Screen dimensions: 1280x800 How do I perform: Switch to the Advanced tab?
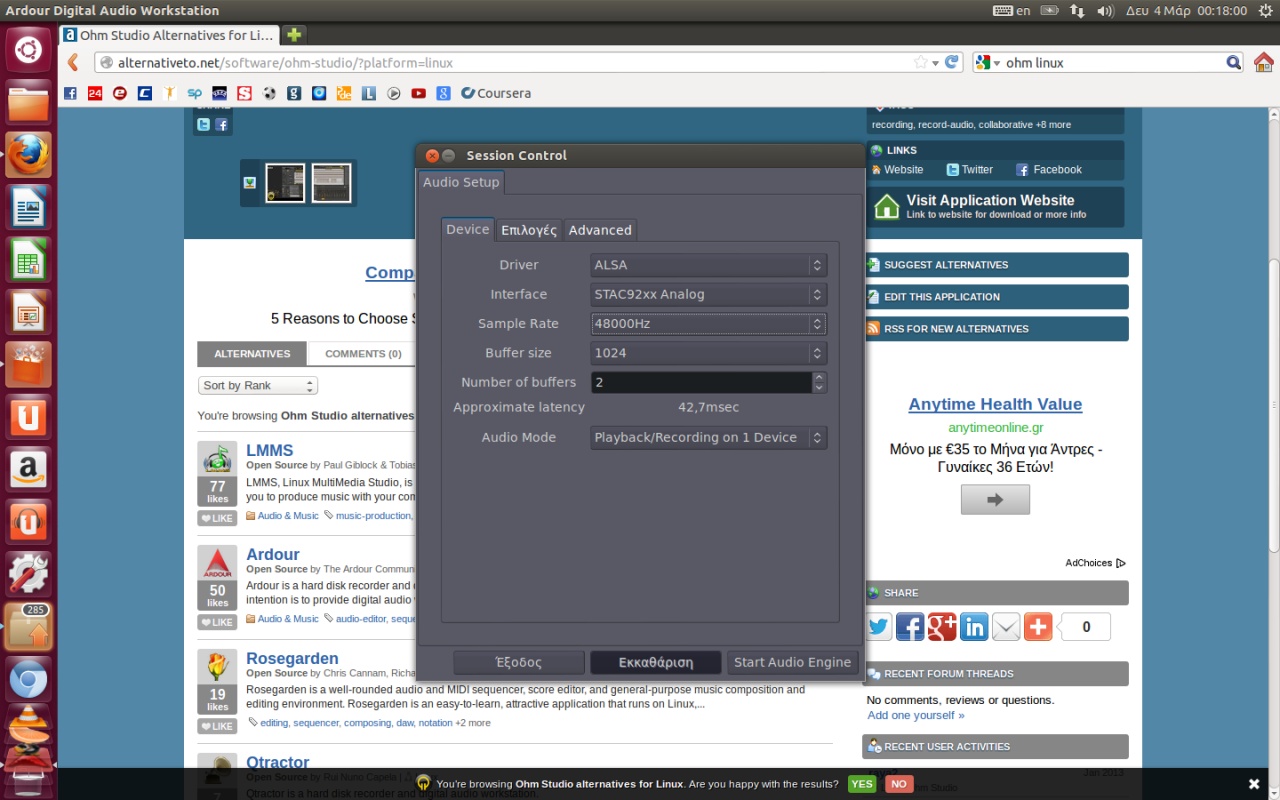pos(600,230)
